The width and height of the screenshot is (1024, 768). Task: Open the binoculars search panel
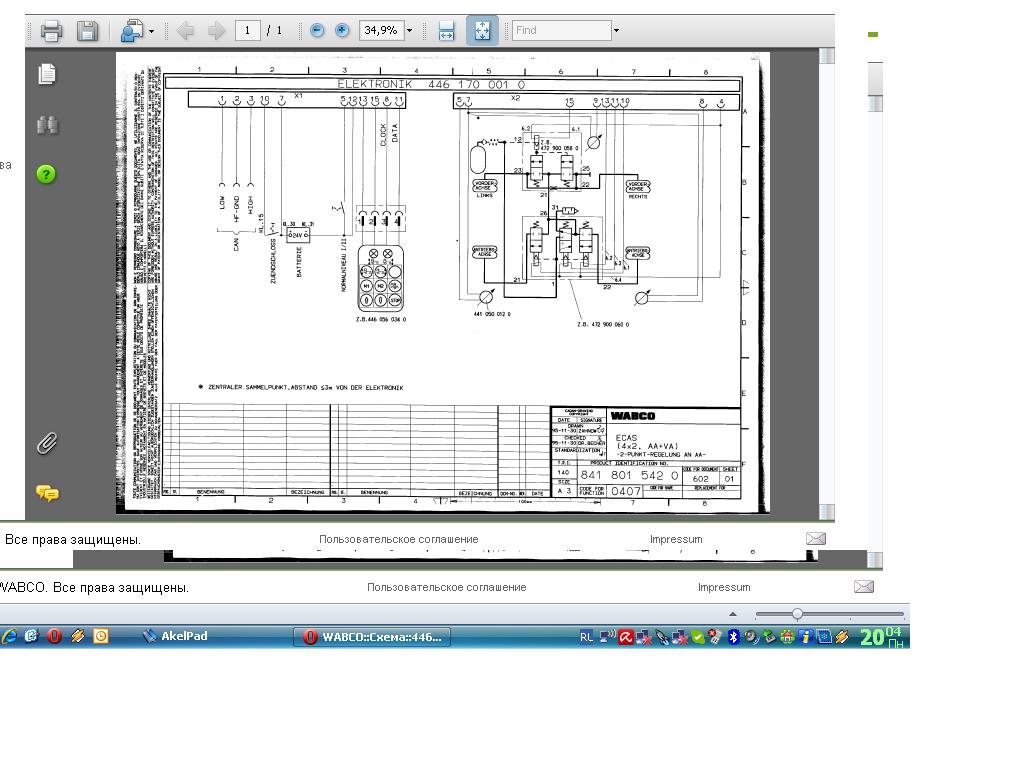[x=47, y=125]
